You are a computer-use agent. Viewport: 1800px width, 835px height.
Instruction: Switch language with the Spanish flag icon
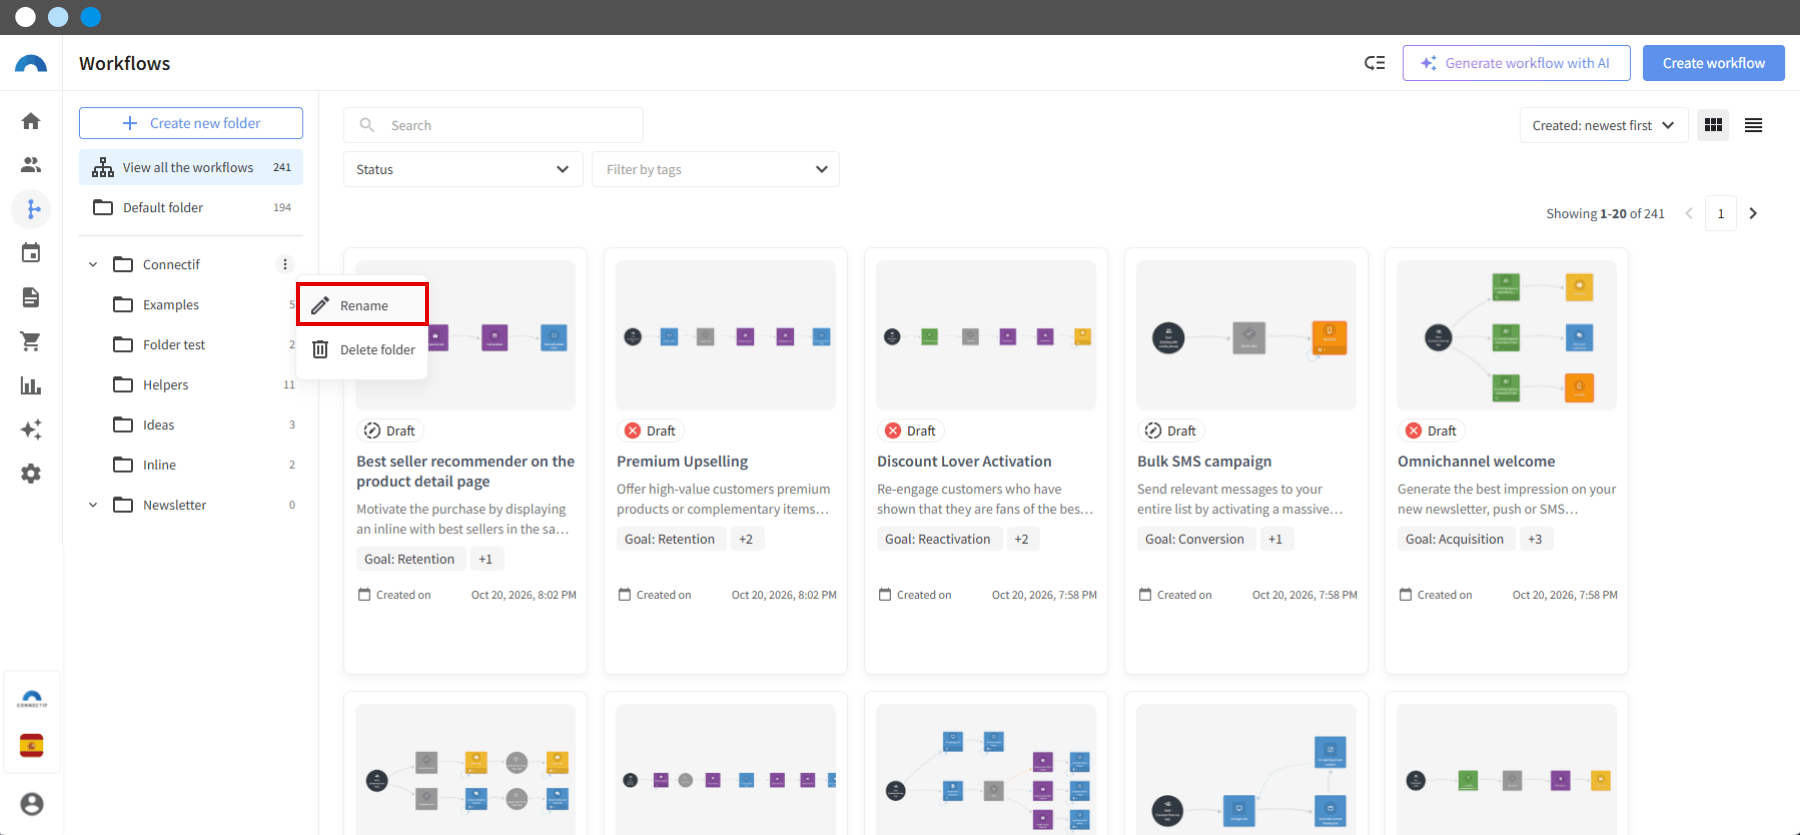pos(32,746)
